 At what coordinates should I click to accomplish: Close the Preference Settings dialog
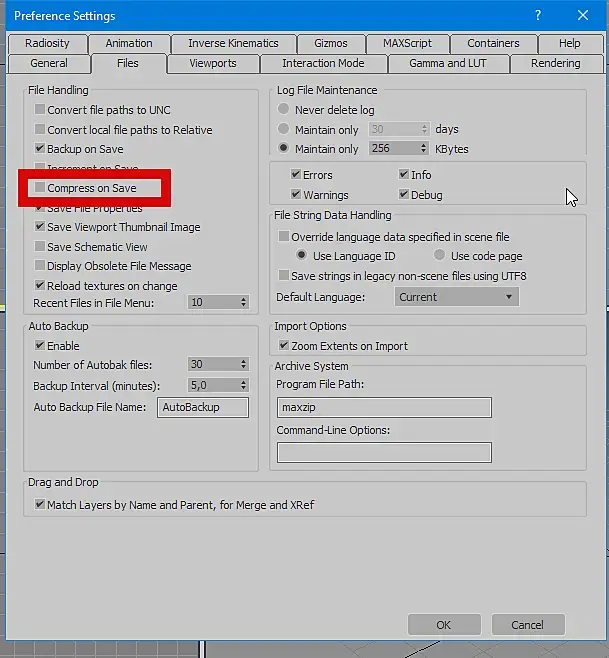point(583,16)
